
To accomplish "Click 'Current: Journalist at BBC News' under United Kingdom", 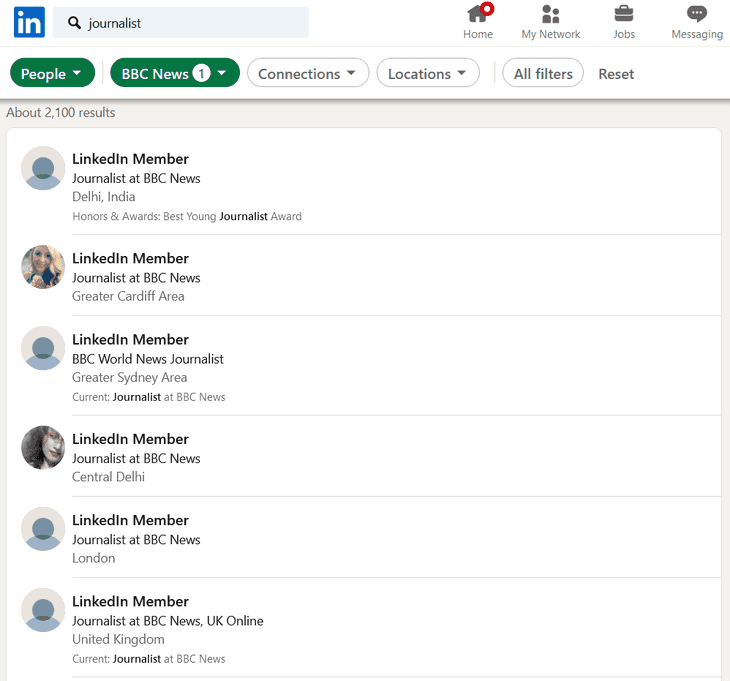I will point(149,659).
